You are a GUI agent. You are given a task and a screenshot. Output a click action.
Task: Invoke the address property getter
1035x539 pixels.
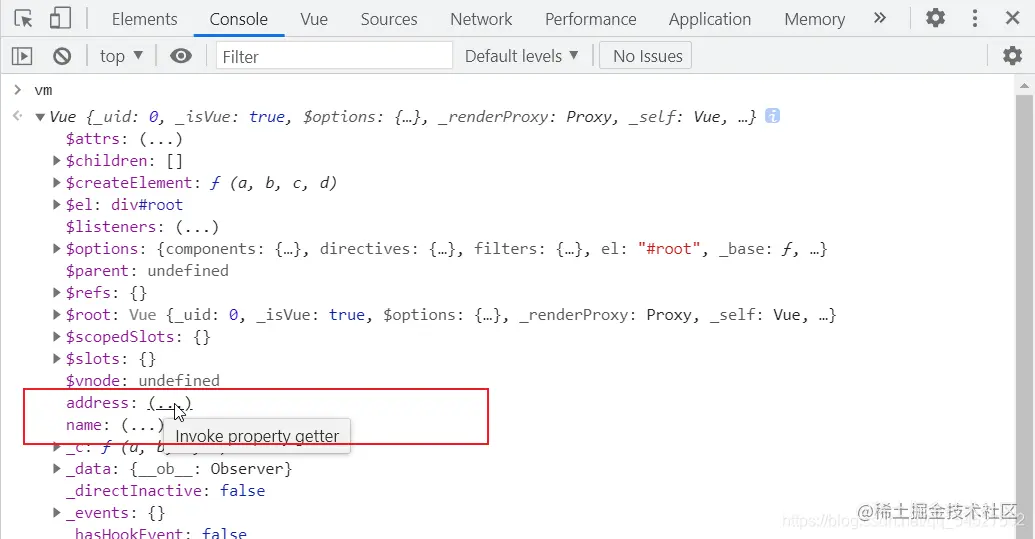170,403
